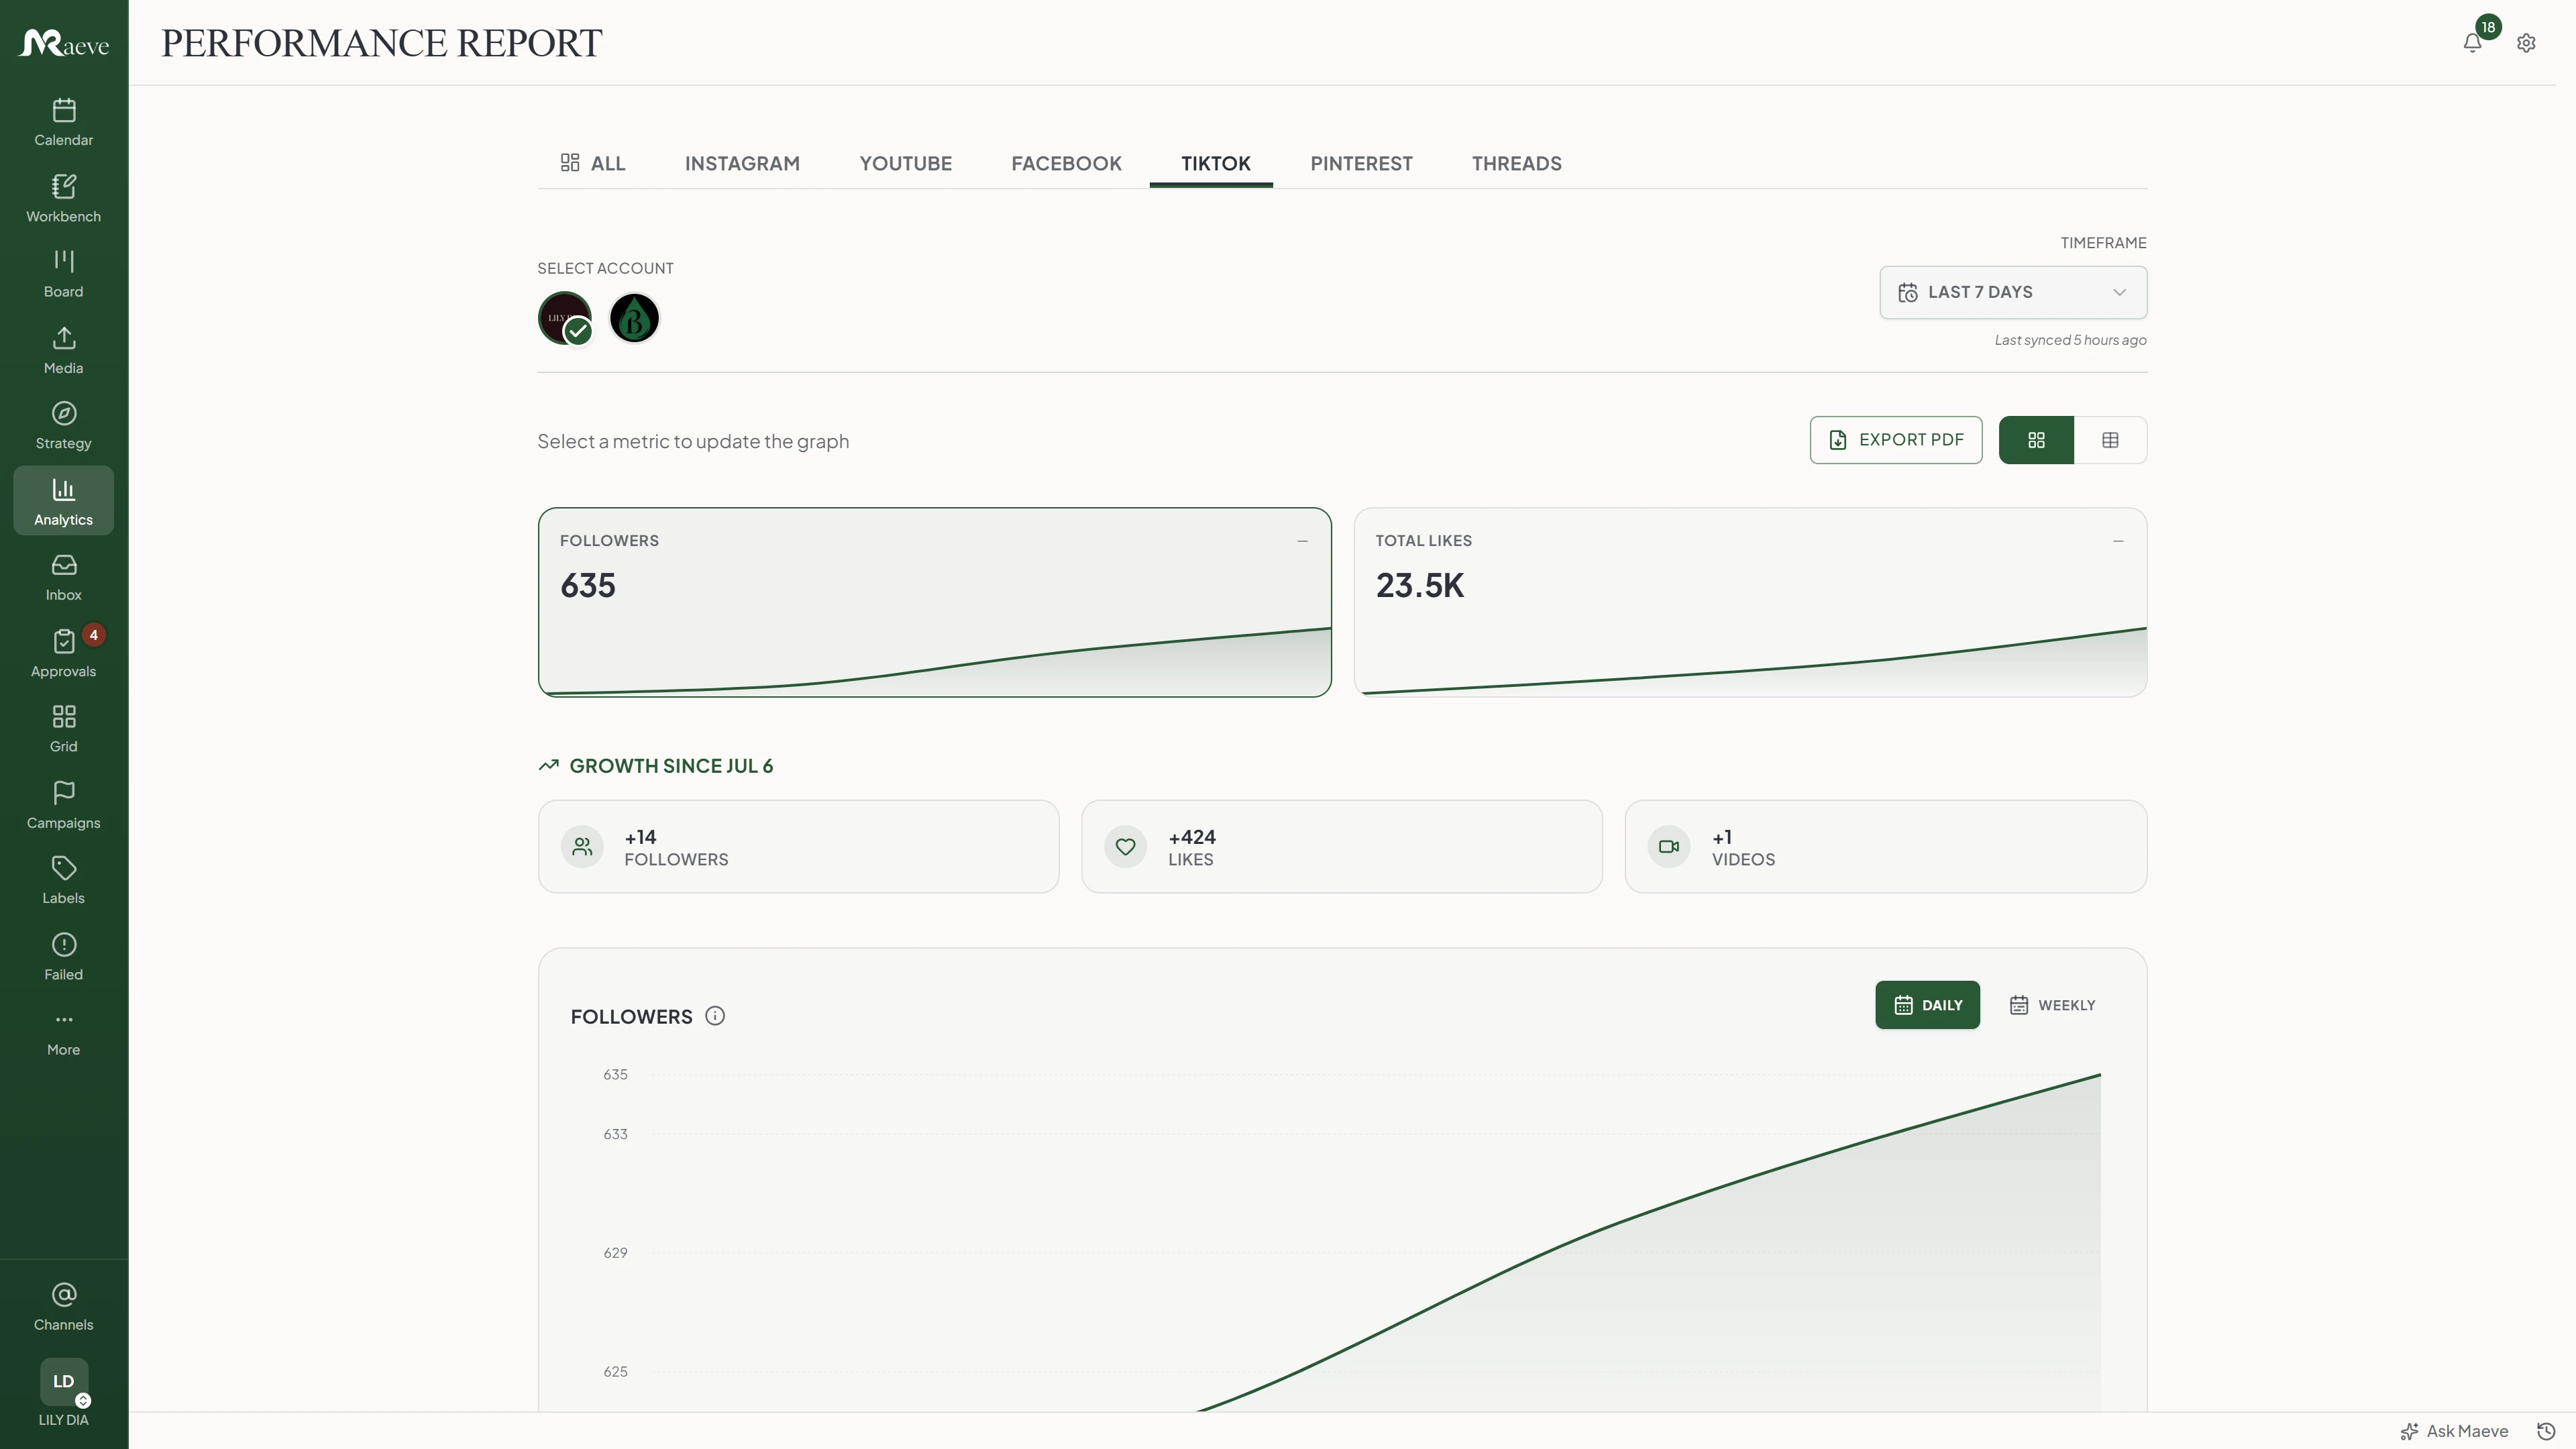2576x1449 pixels.
Task: Click the Maeve logo
Action: pyautogui.click(x=63, y=43)
